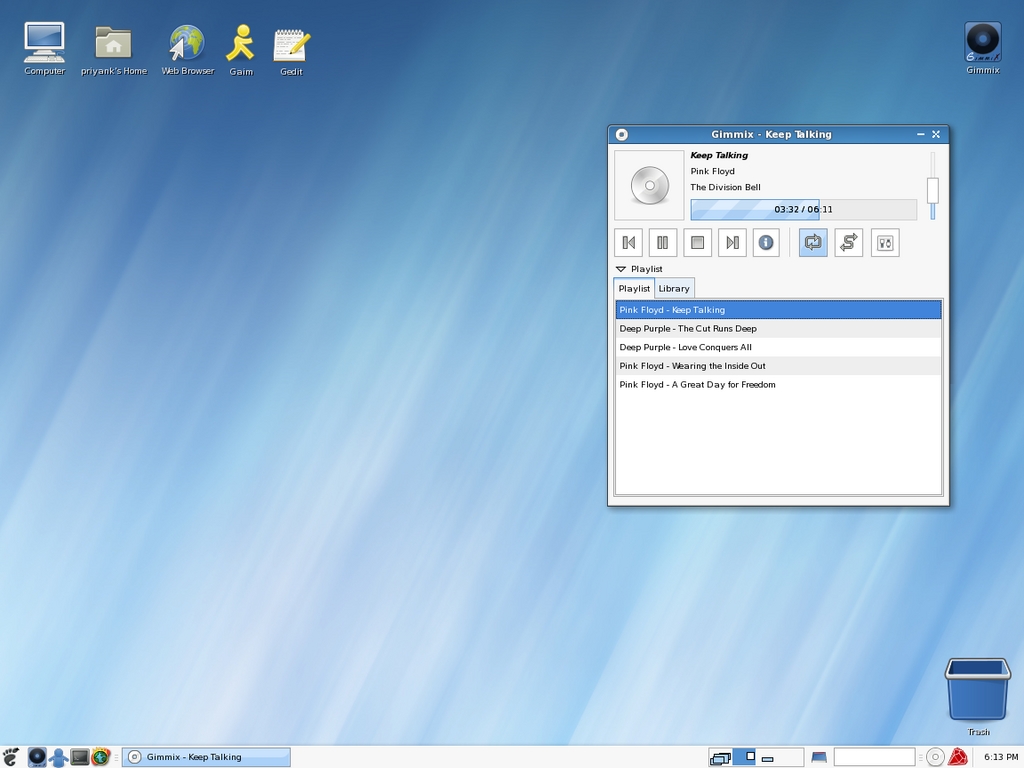Open the song info dialog icon
Viewport: 1024px width, 768px height.
(766, 243)
